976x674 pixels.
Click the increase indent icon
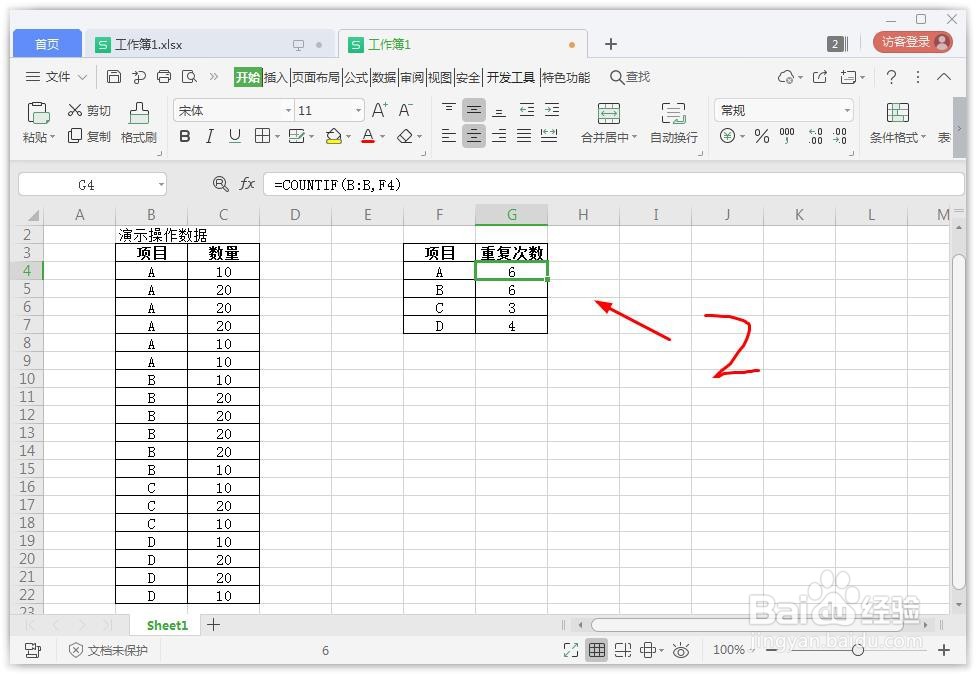pos(551,110)
